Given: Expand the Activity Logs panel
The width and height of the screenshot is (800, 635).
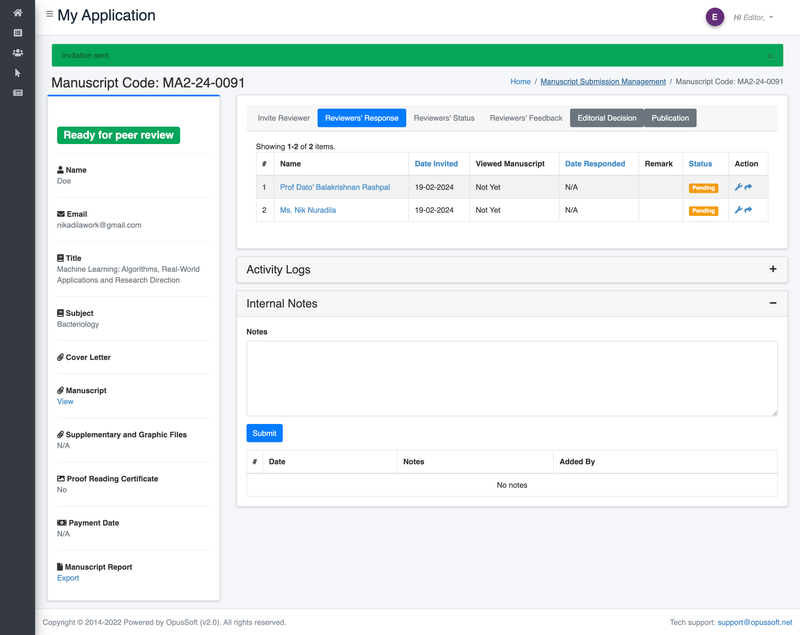Looking at the screenshot, I should [x=772, y=269].
